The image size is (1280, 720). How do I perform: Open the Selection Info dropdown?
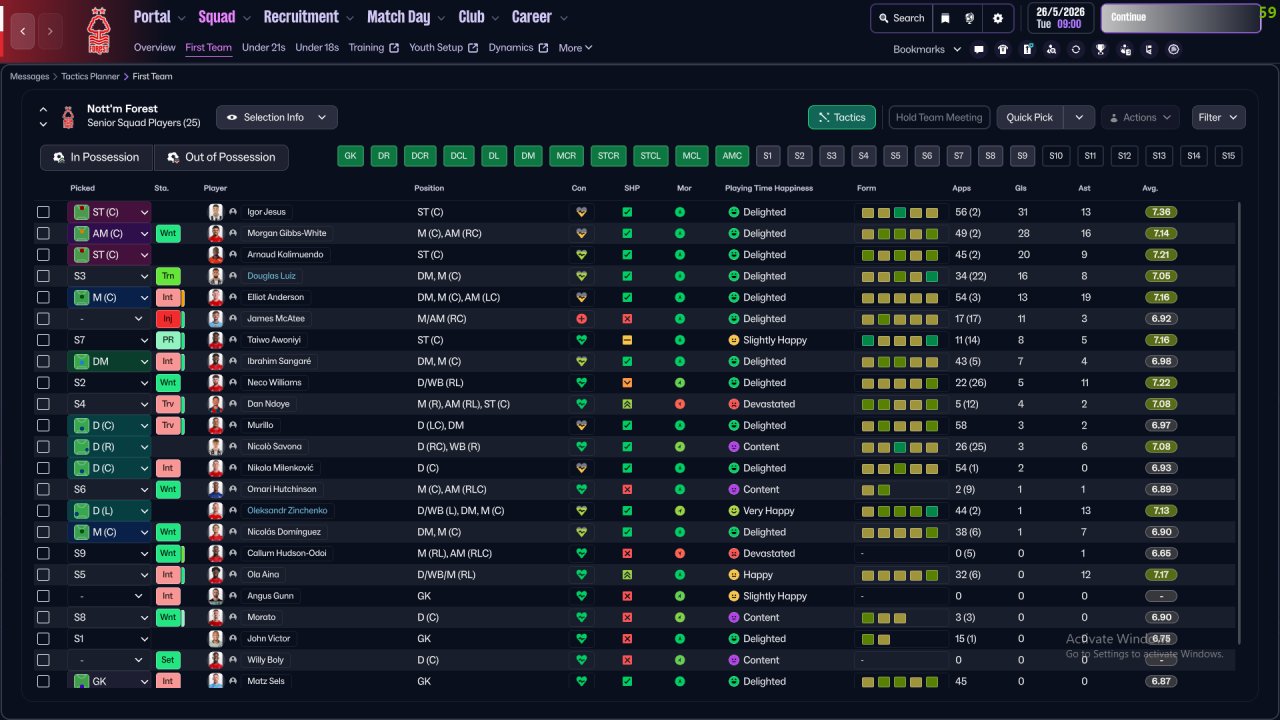coord(276,117)
